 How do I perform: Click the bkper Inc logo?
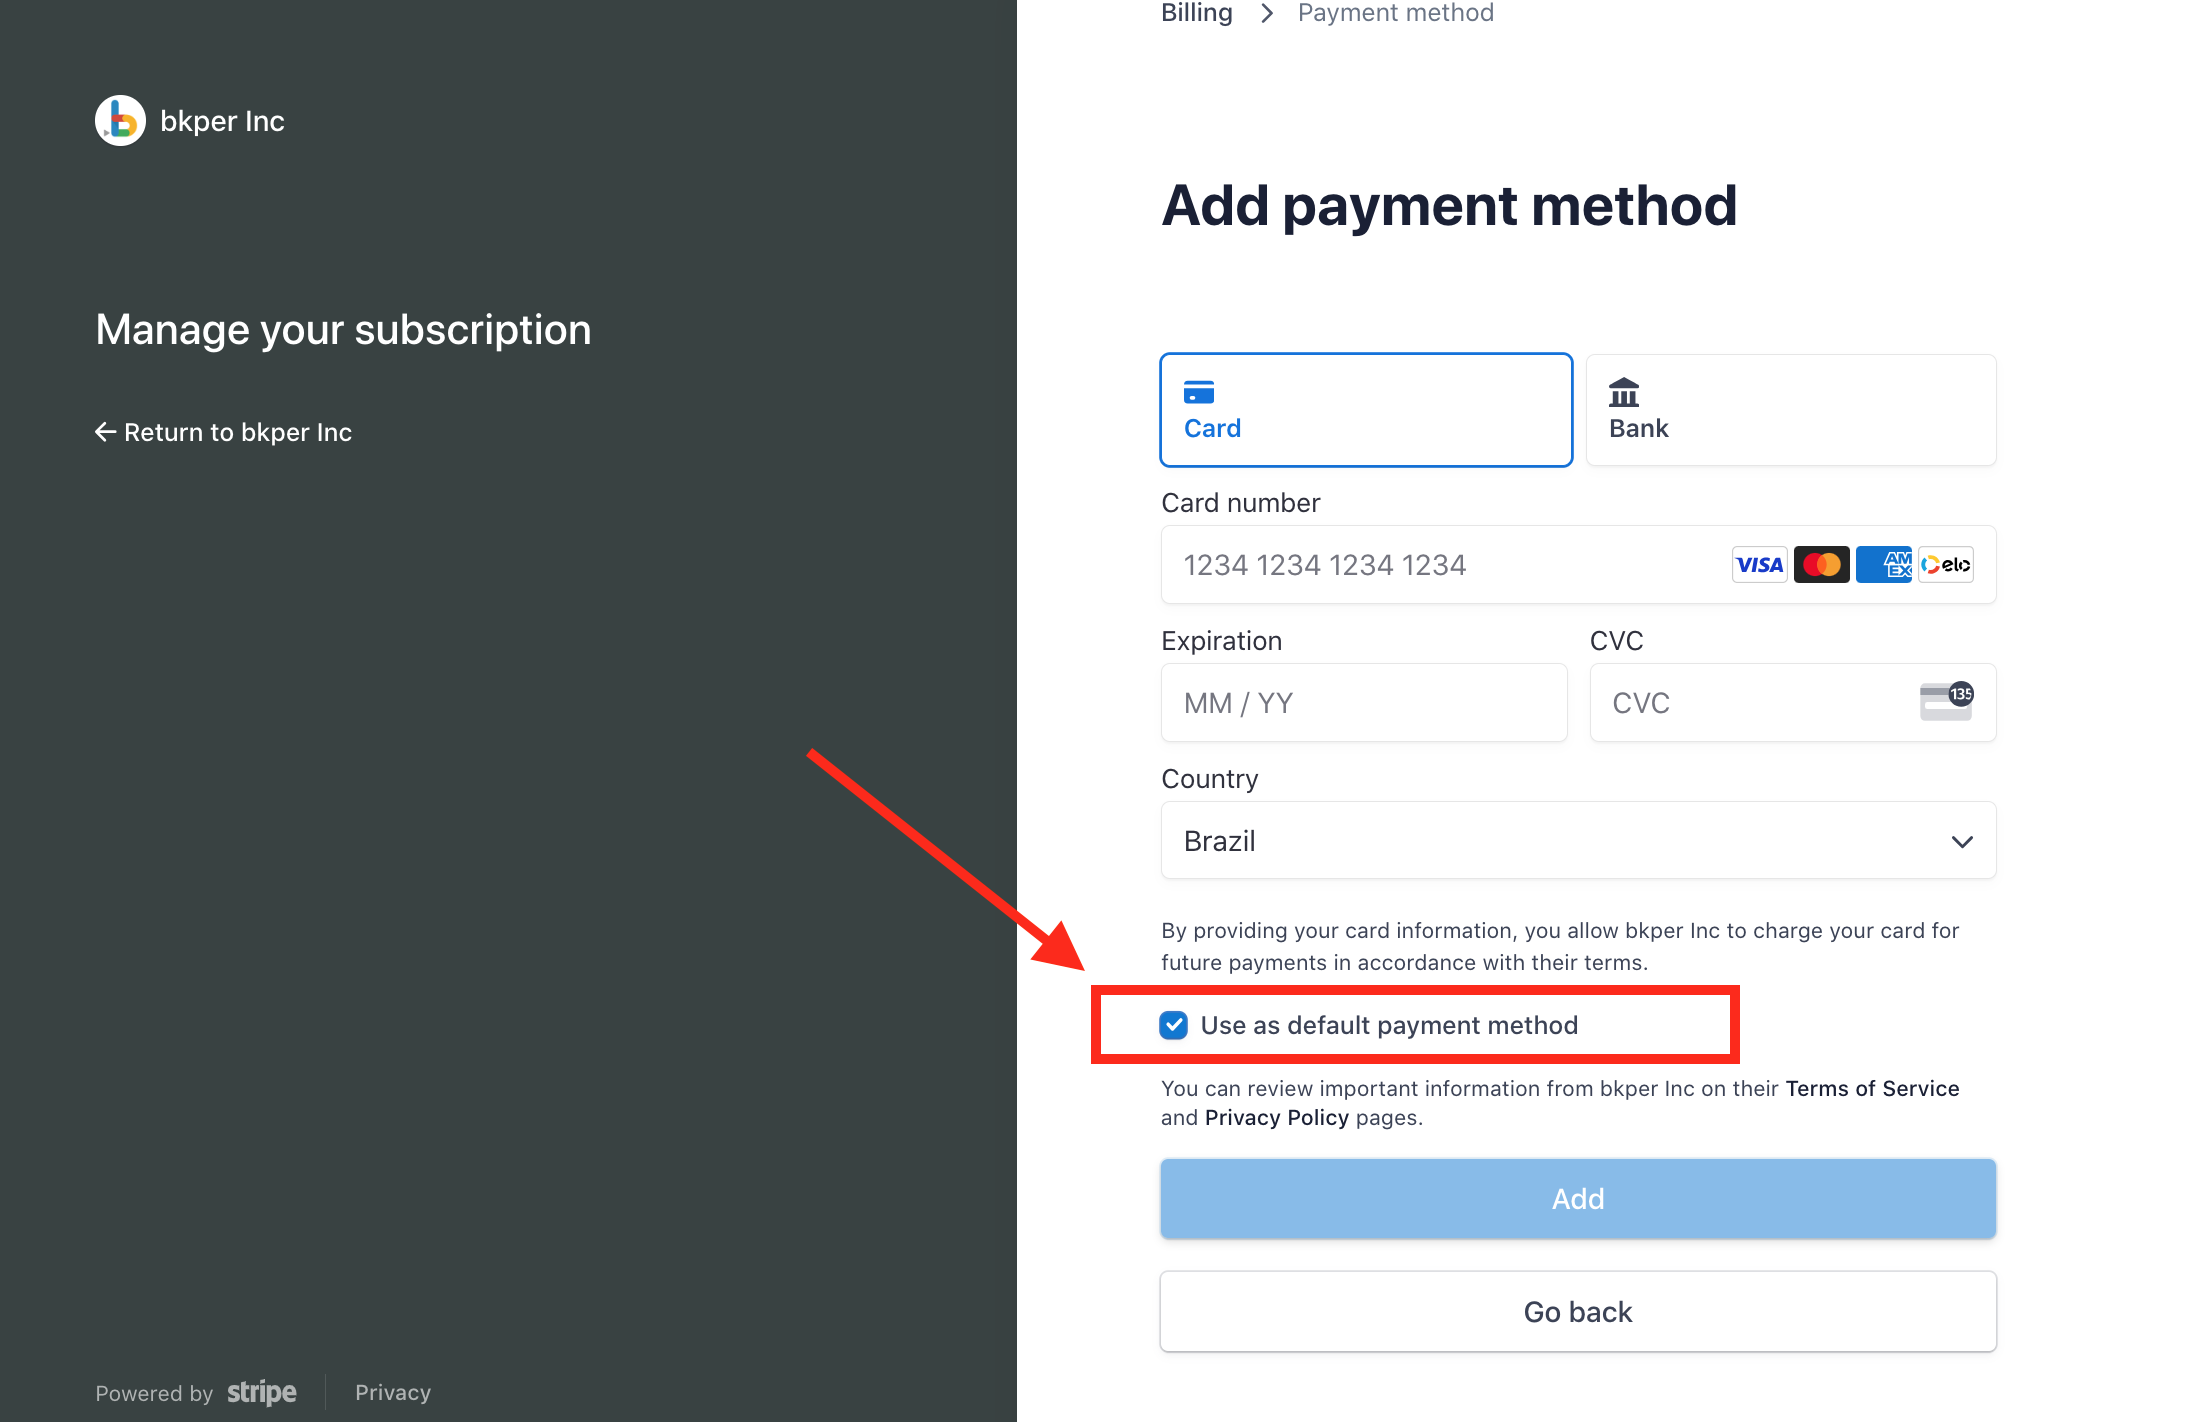point(120,120)
